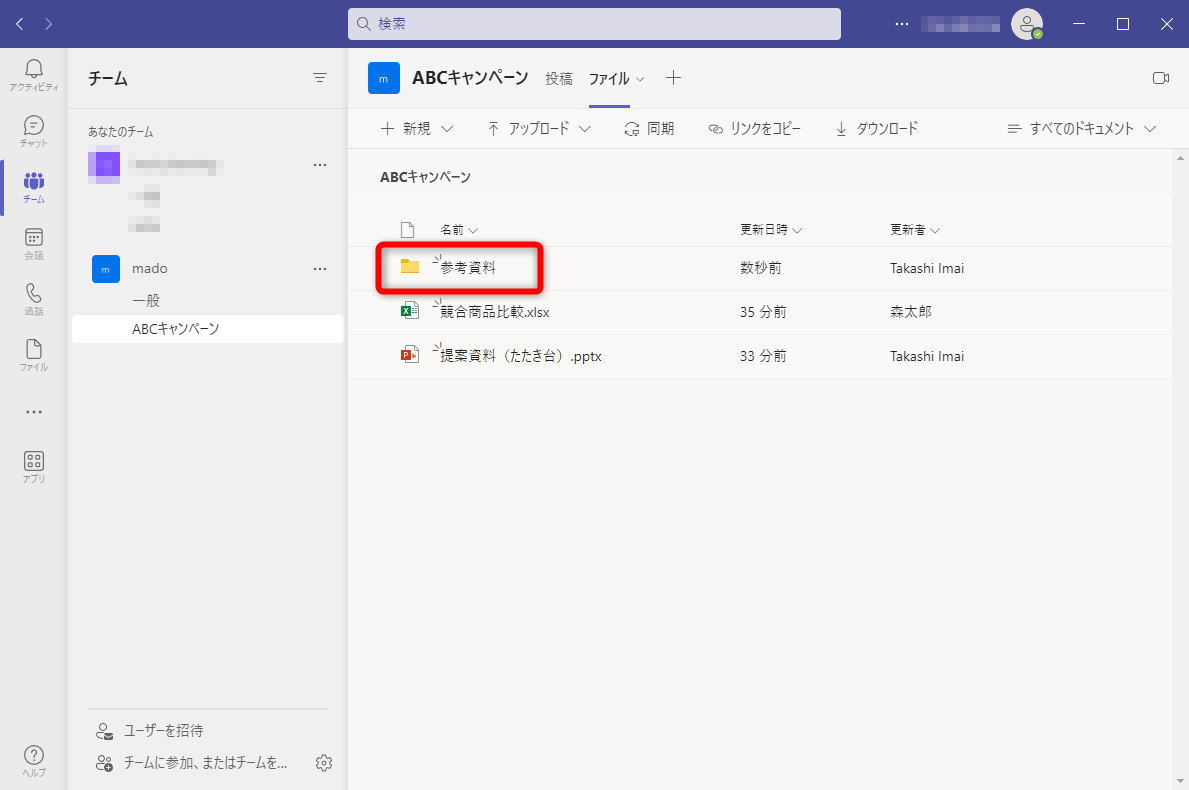Open more options from the top title bar ellipsis

(x=901, y=23)
